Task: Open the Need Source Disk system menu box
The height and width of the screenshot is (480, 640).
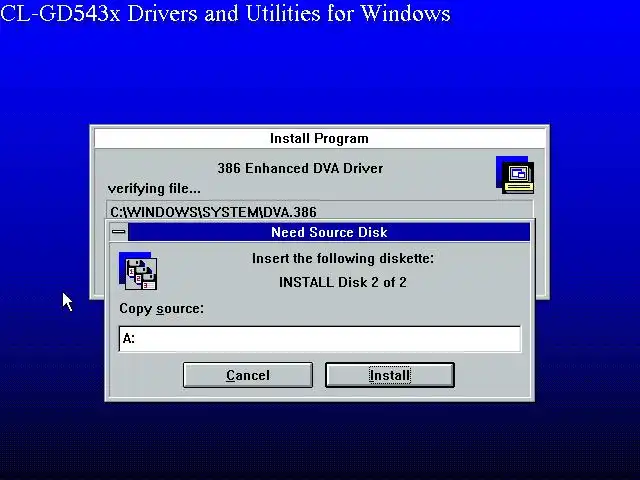Action: [119, 232]
